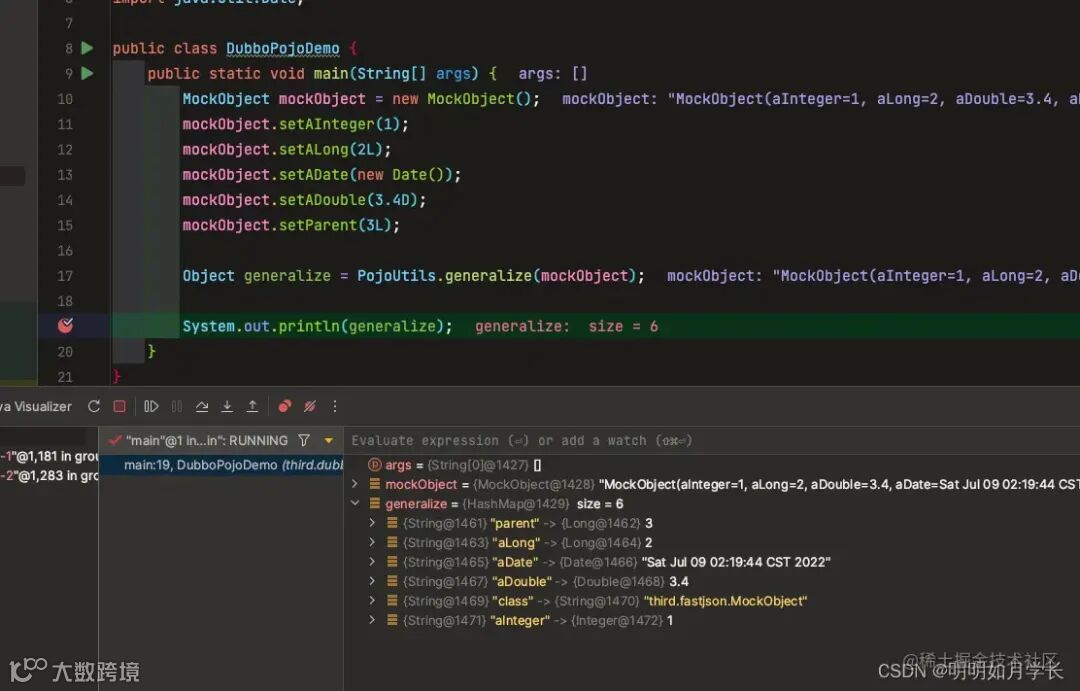The width and height of the screenshot is (1080, 691).
Task: Select stack frame main:19, DubboPojoDemo
Action: tap(222, 465)
